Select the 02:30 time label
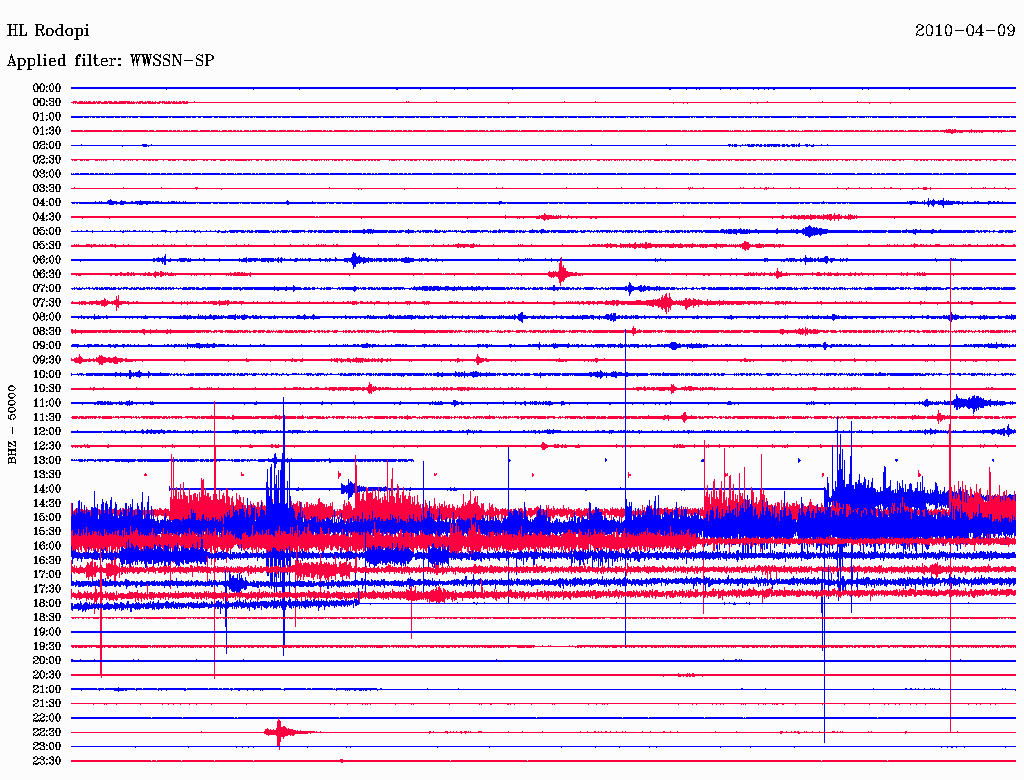The width and height of the screenshot is (1024, 780). [47, 160]
